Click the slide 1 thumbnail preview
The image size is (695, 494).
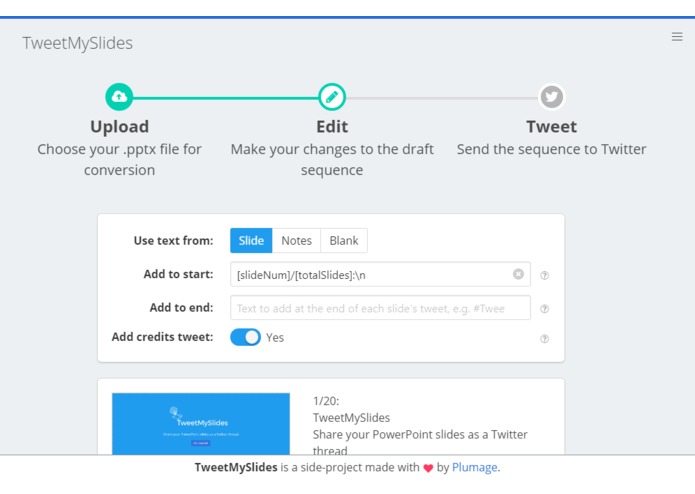pos(201,424)
